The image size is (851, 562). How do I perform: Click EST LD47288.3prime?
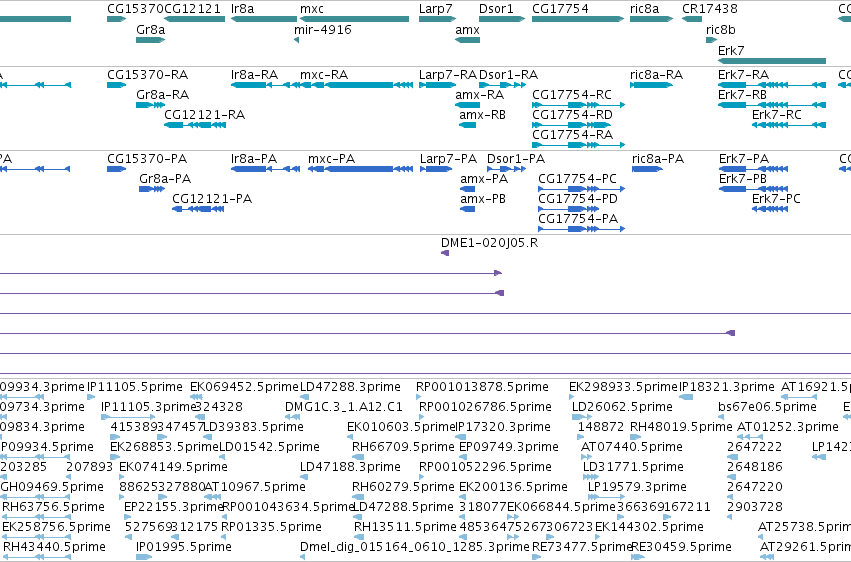(351, 387)
